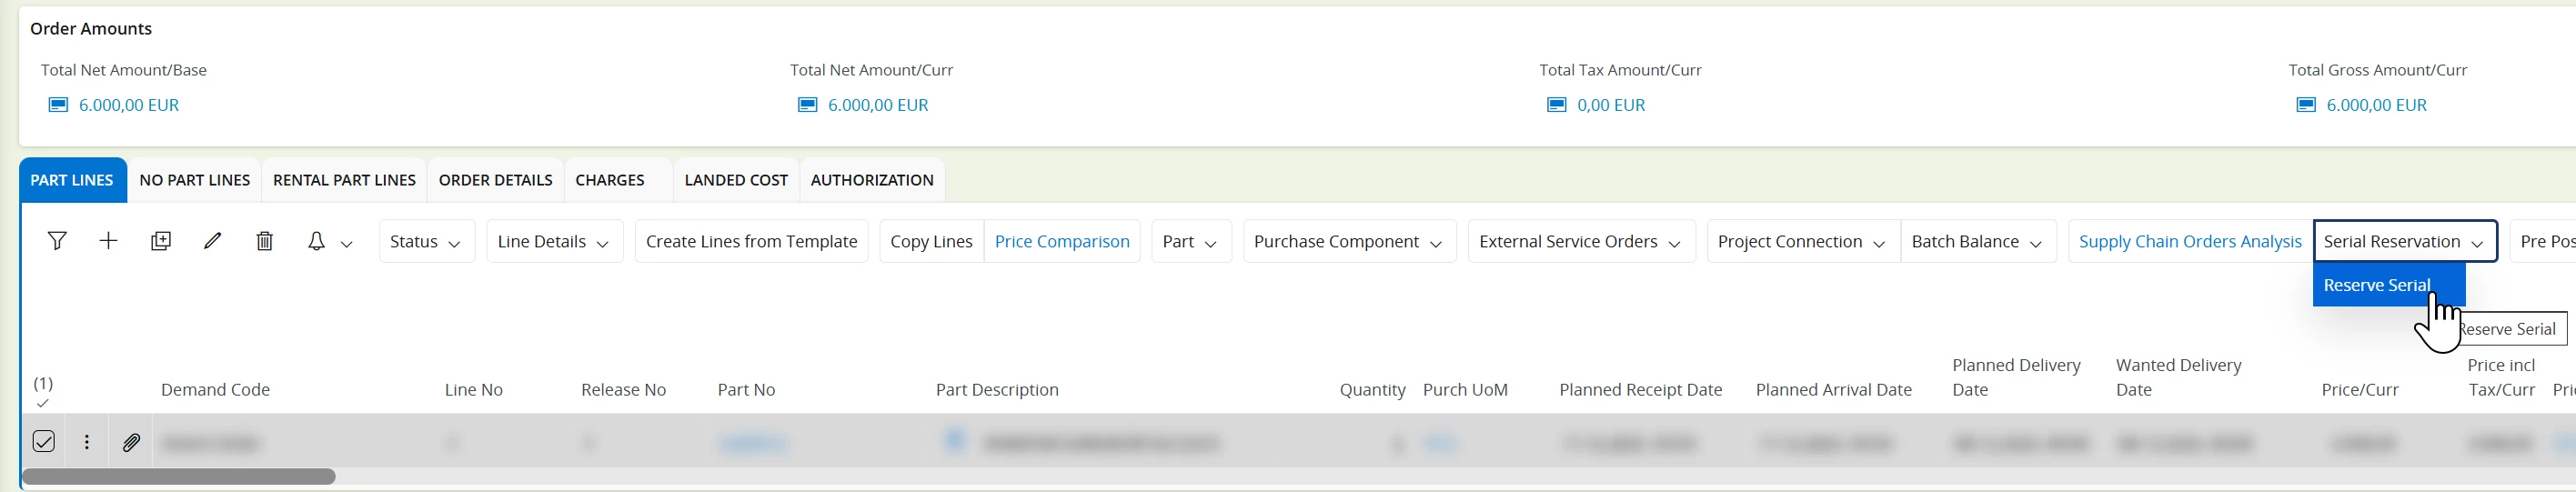Open the filter icon in Part Lines toolbar
The height and width of the screenshot is (492, 2576).
coord(57,241)
